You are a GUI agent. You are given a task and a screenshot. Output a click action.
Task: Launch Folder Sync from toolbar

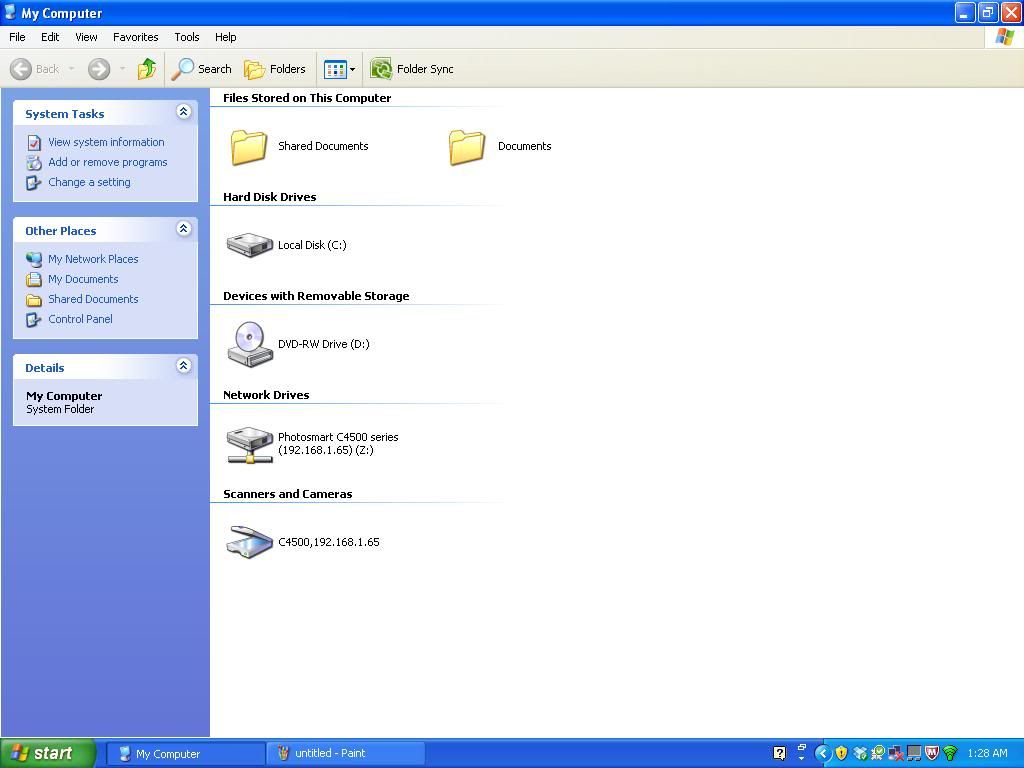[411, 69]
